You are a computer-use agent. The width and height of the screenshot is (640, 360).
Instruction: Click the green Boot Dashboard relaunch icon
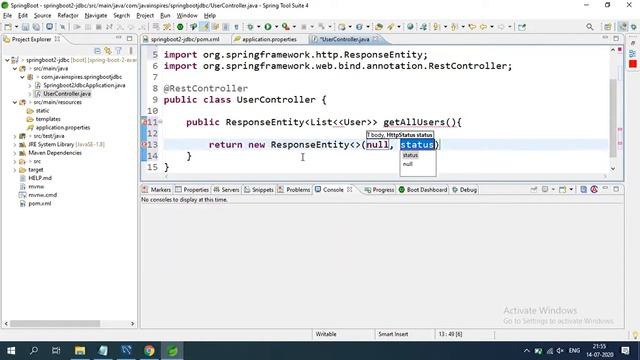pyautogui.click(x=180, y=27)
